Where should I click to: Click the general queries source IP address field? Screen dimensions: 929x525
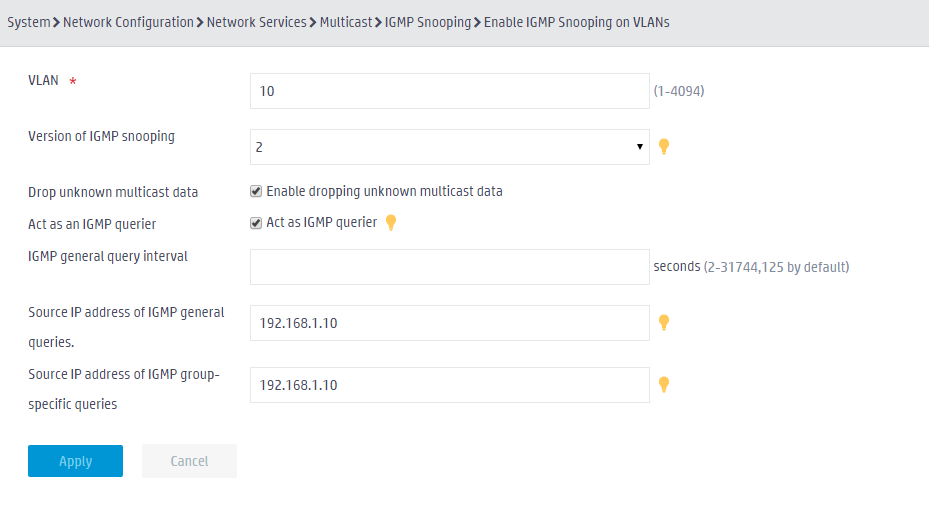point(450,323)
